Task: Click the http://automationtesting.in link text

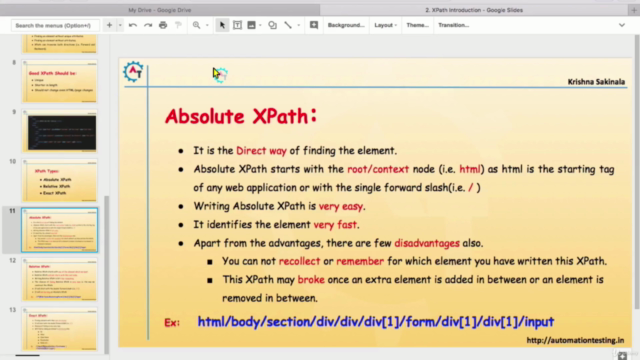Action: click(575, 340)
